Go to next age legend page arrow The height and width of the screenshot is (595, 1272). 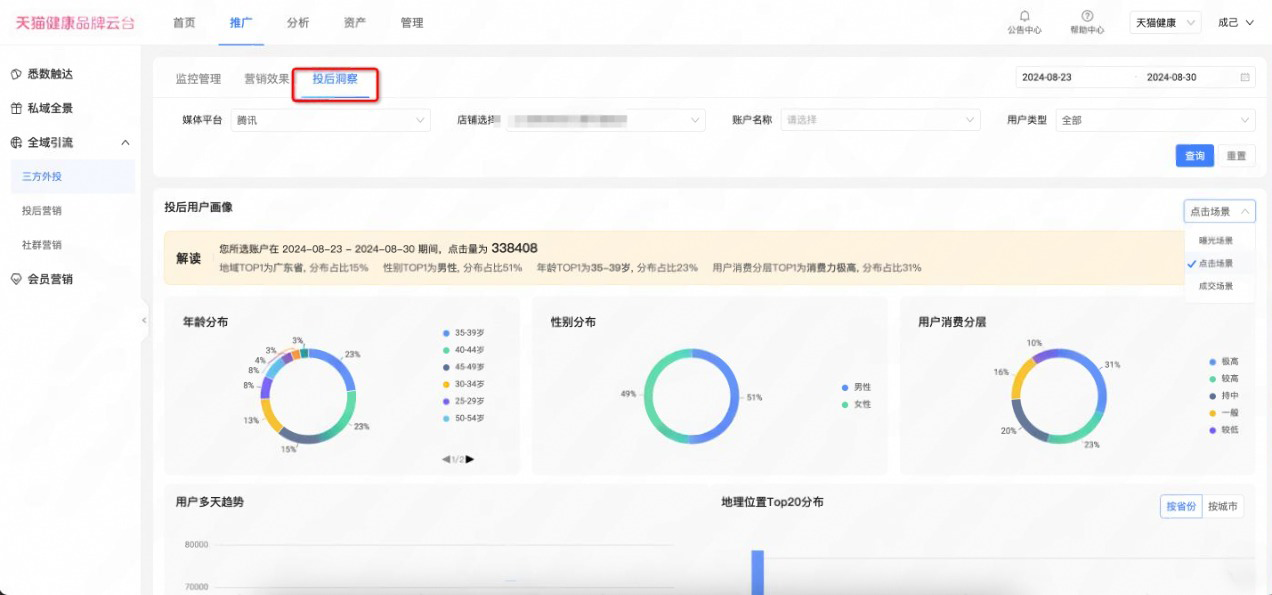click(470, 459)
